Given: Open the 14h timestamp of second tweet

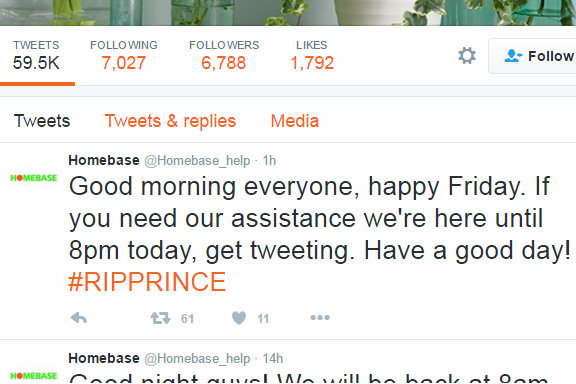Looking at the screenshot, I should pyautogui.click(x=273, y=358).
